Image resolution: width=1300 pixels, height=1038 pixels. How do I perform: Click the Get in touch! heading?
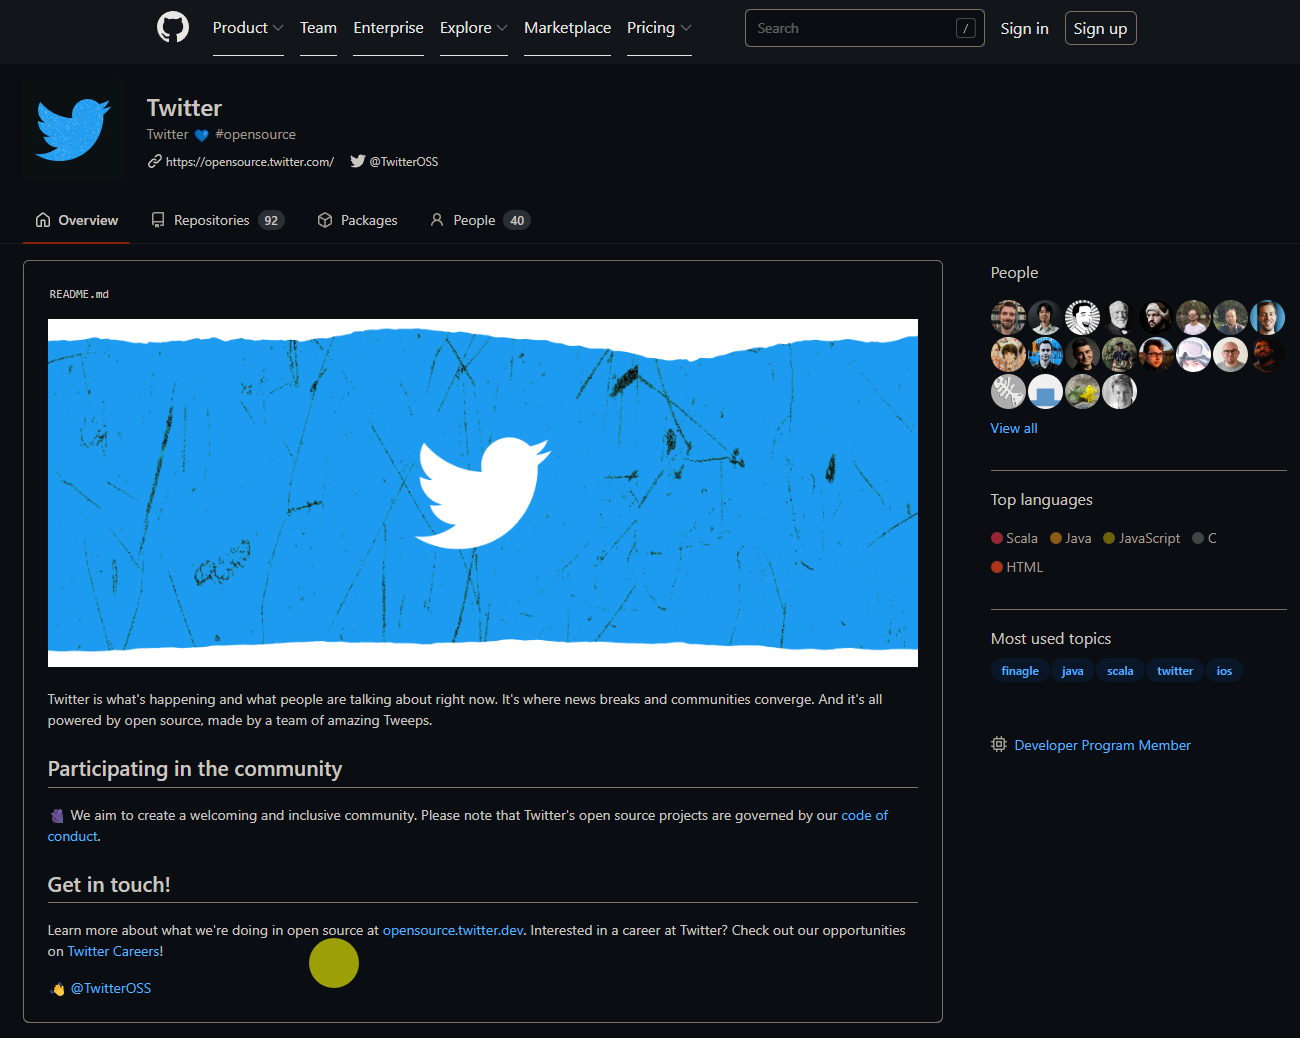pos(109,885)
